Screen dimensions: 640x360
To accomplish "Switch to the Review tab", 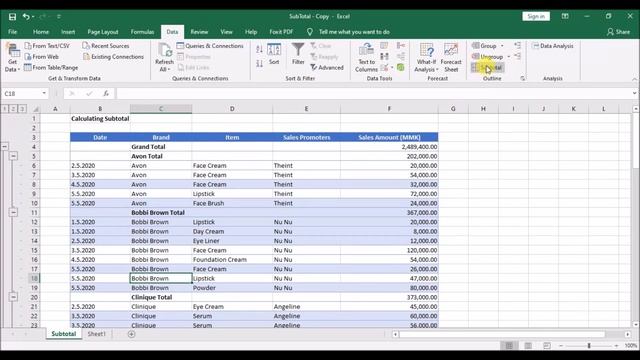I will tap(199, 32).
